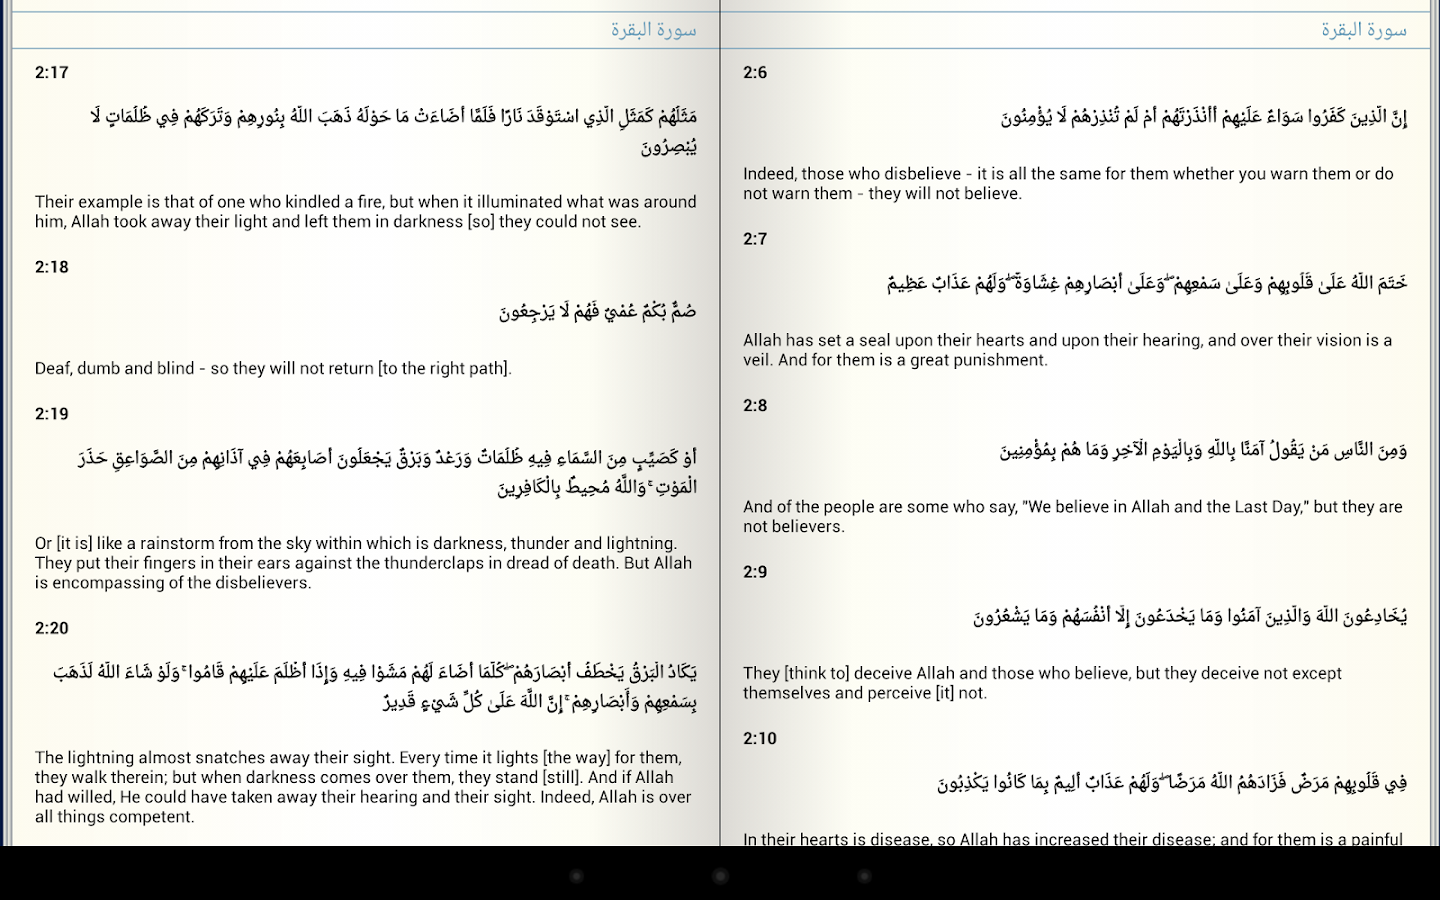
Task: Tap verse number 2:19 label
Action: [52, 413]
